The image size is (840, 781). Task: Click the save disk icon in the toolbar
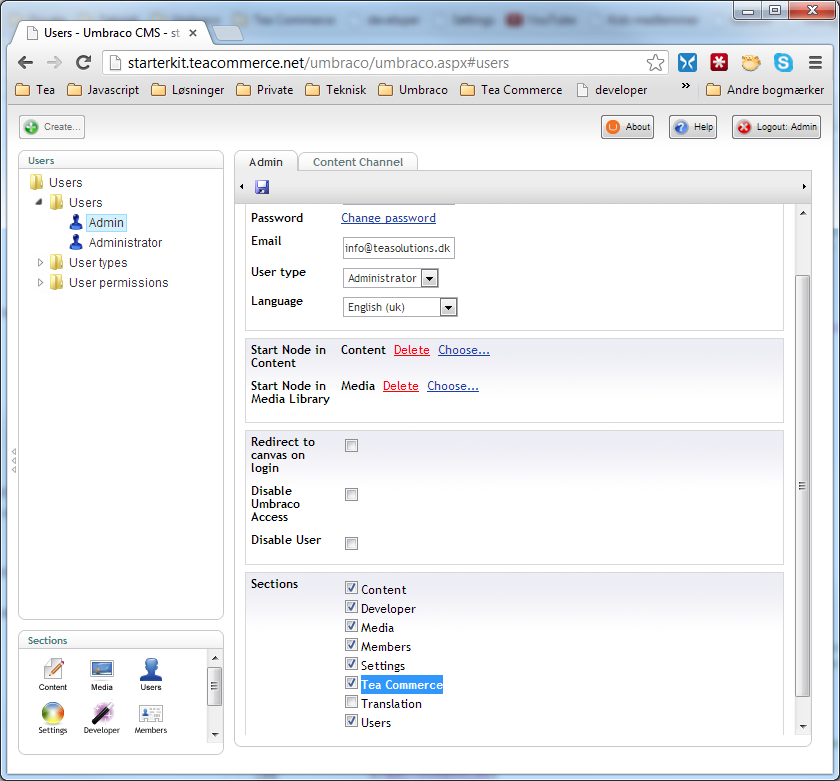(x=262, y=187)
